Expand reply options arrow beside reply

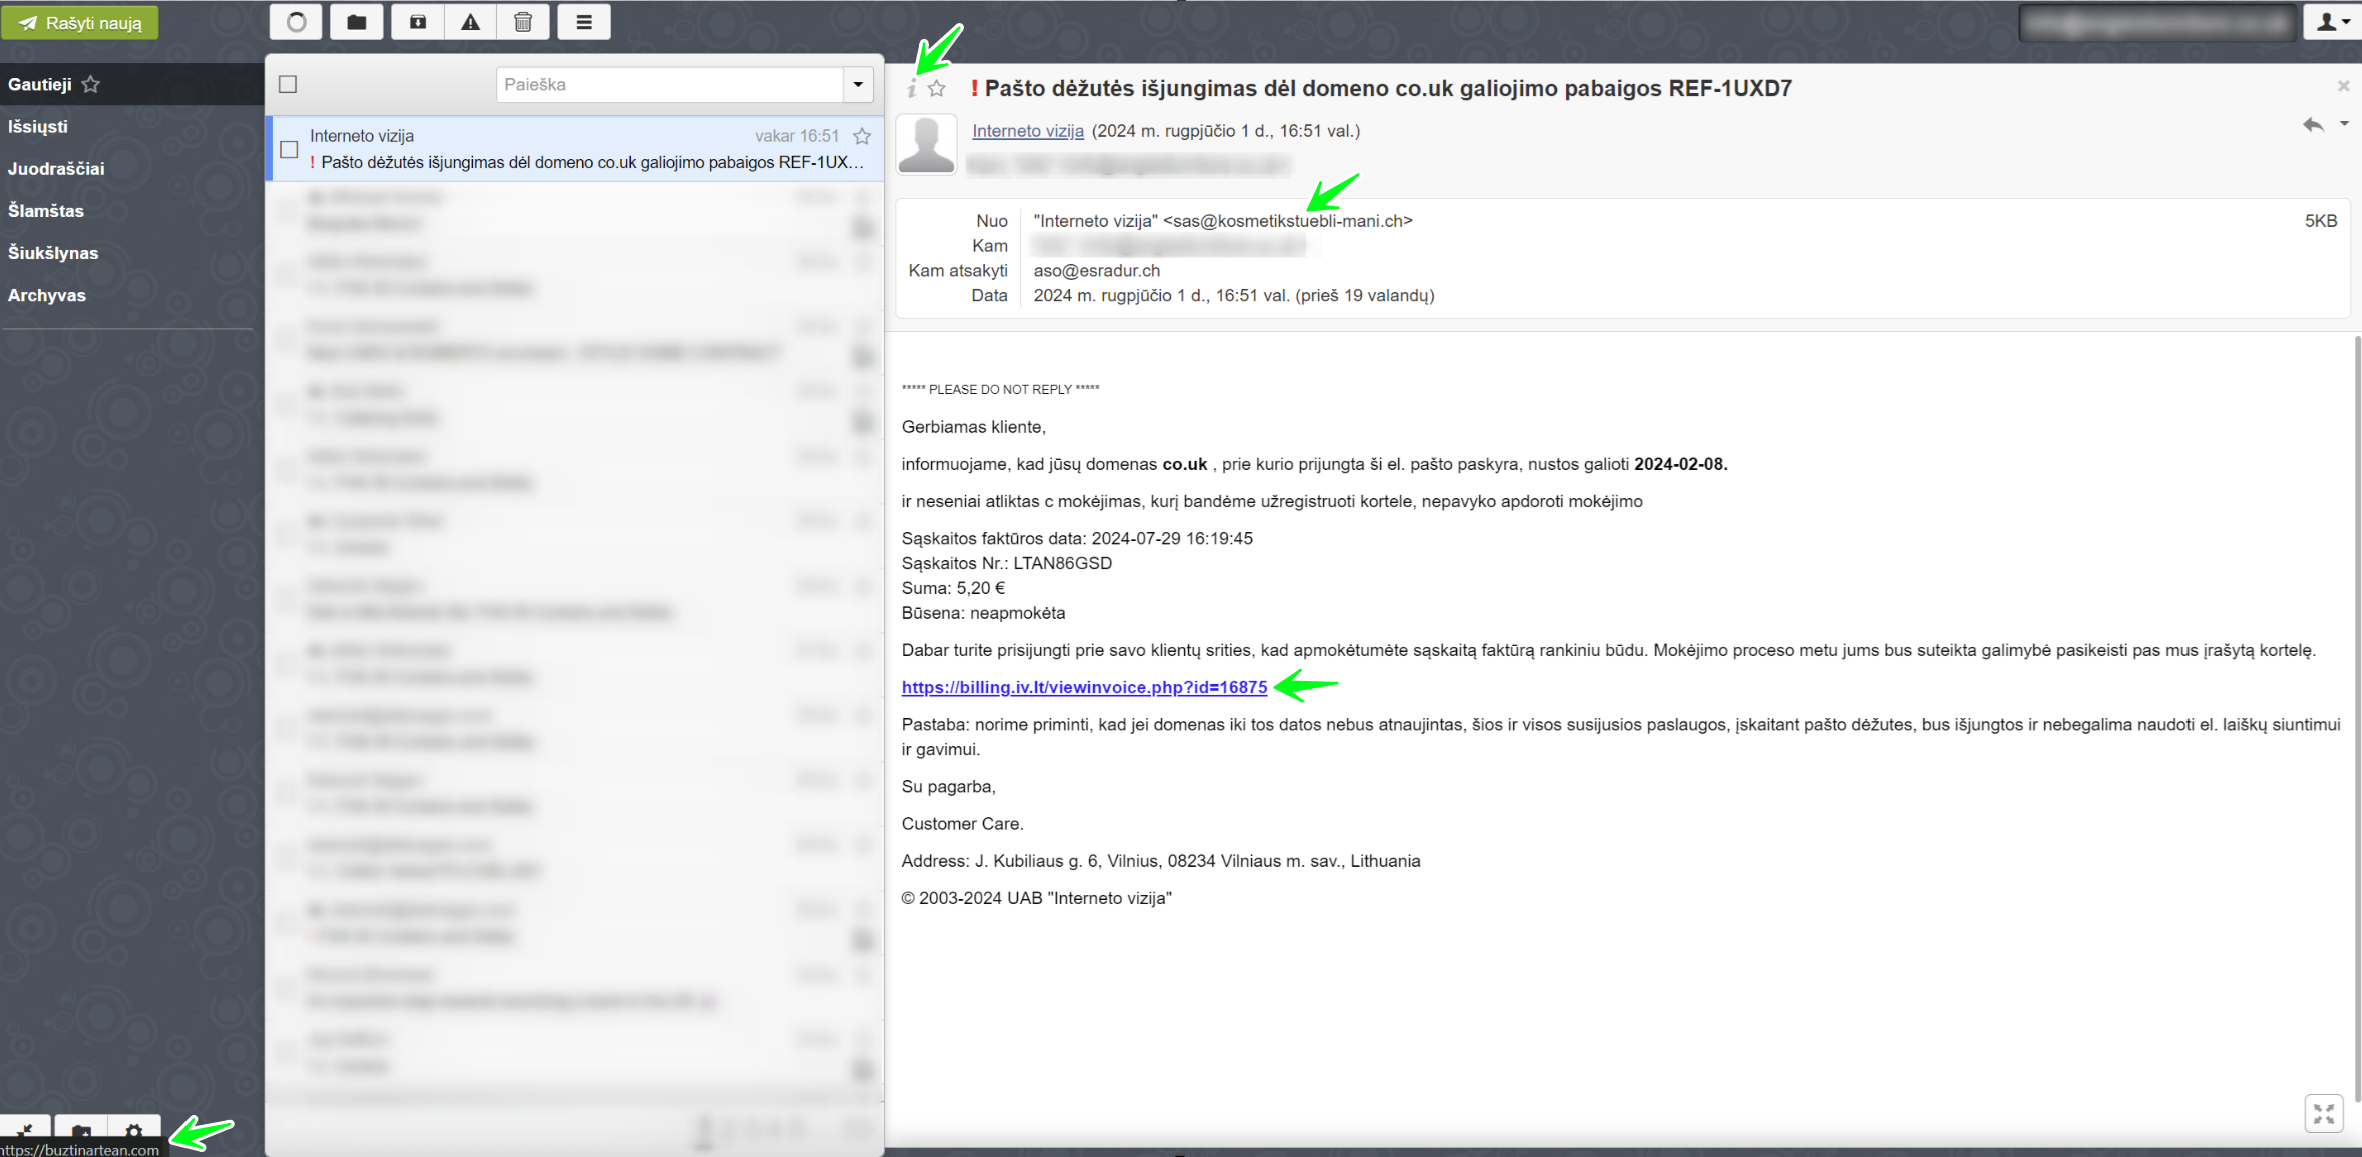[2344, 124]
